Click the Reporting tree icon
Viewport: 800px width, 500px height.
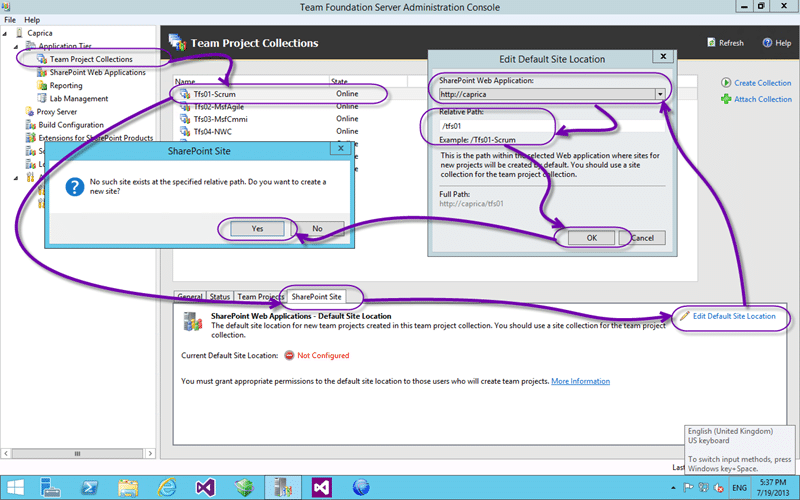point(42,85)
